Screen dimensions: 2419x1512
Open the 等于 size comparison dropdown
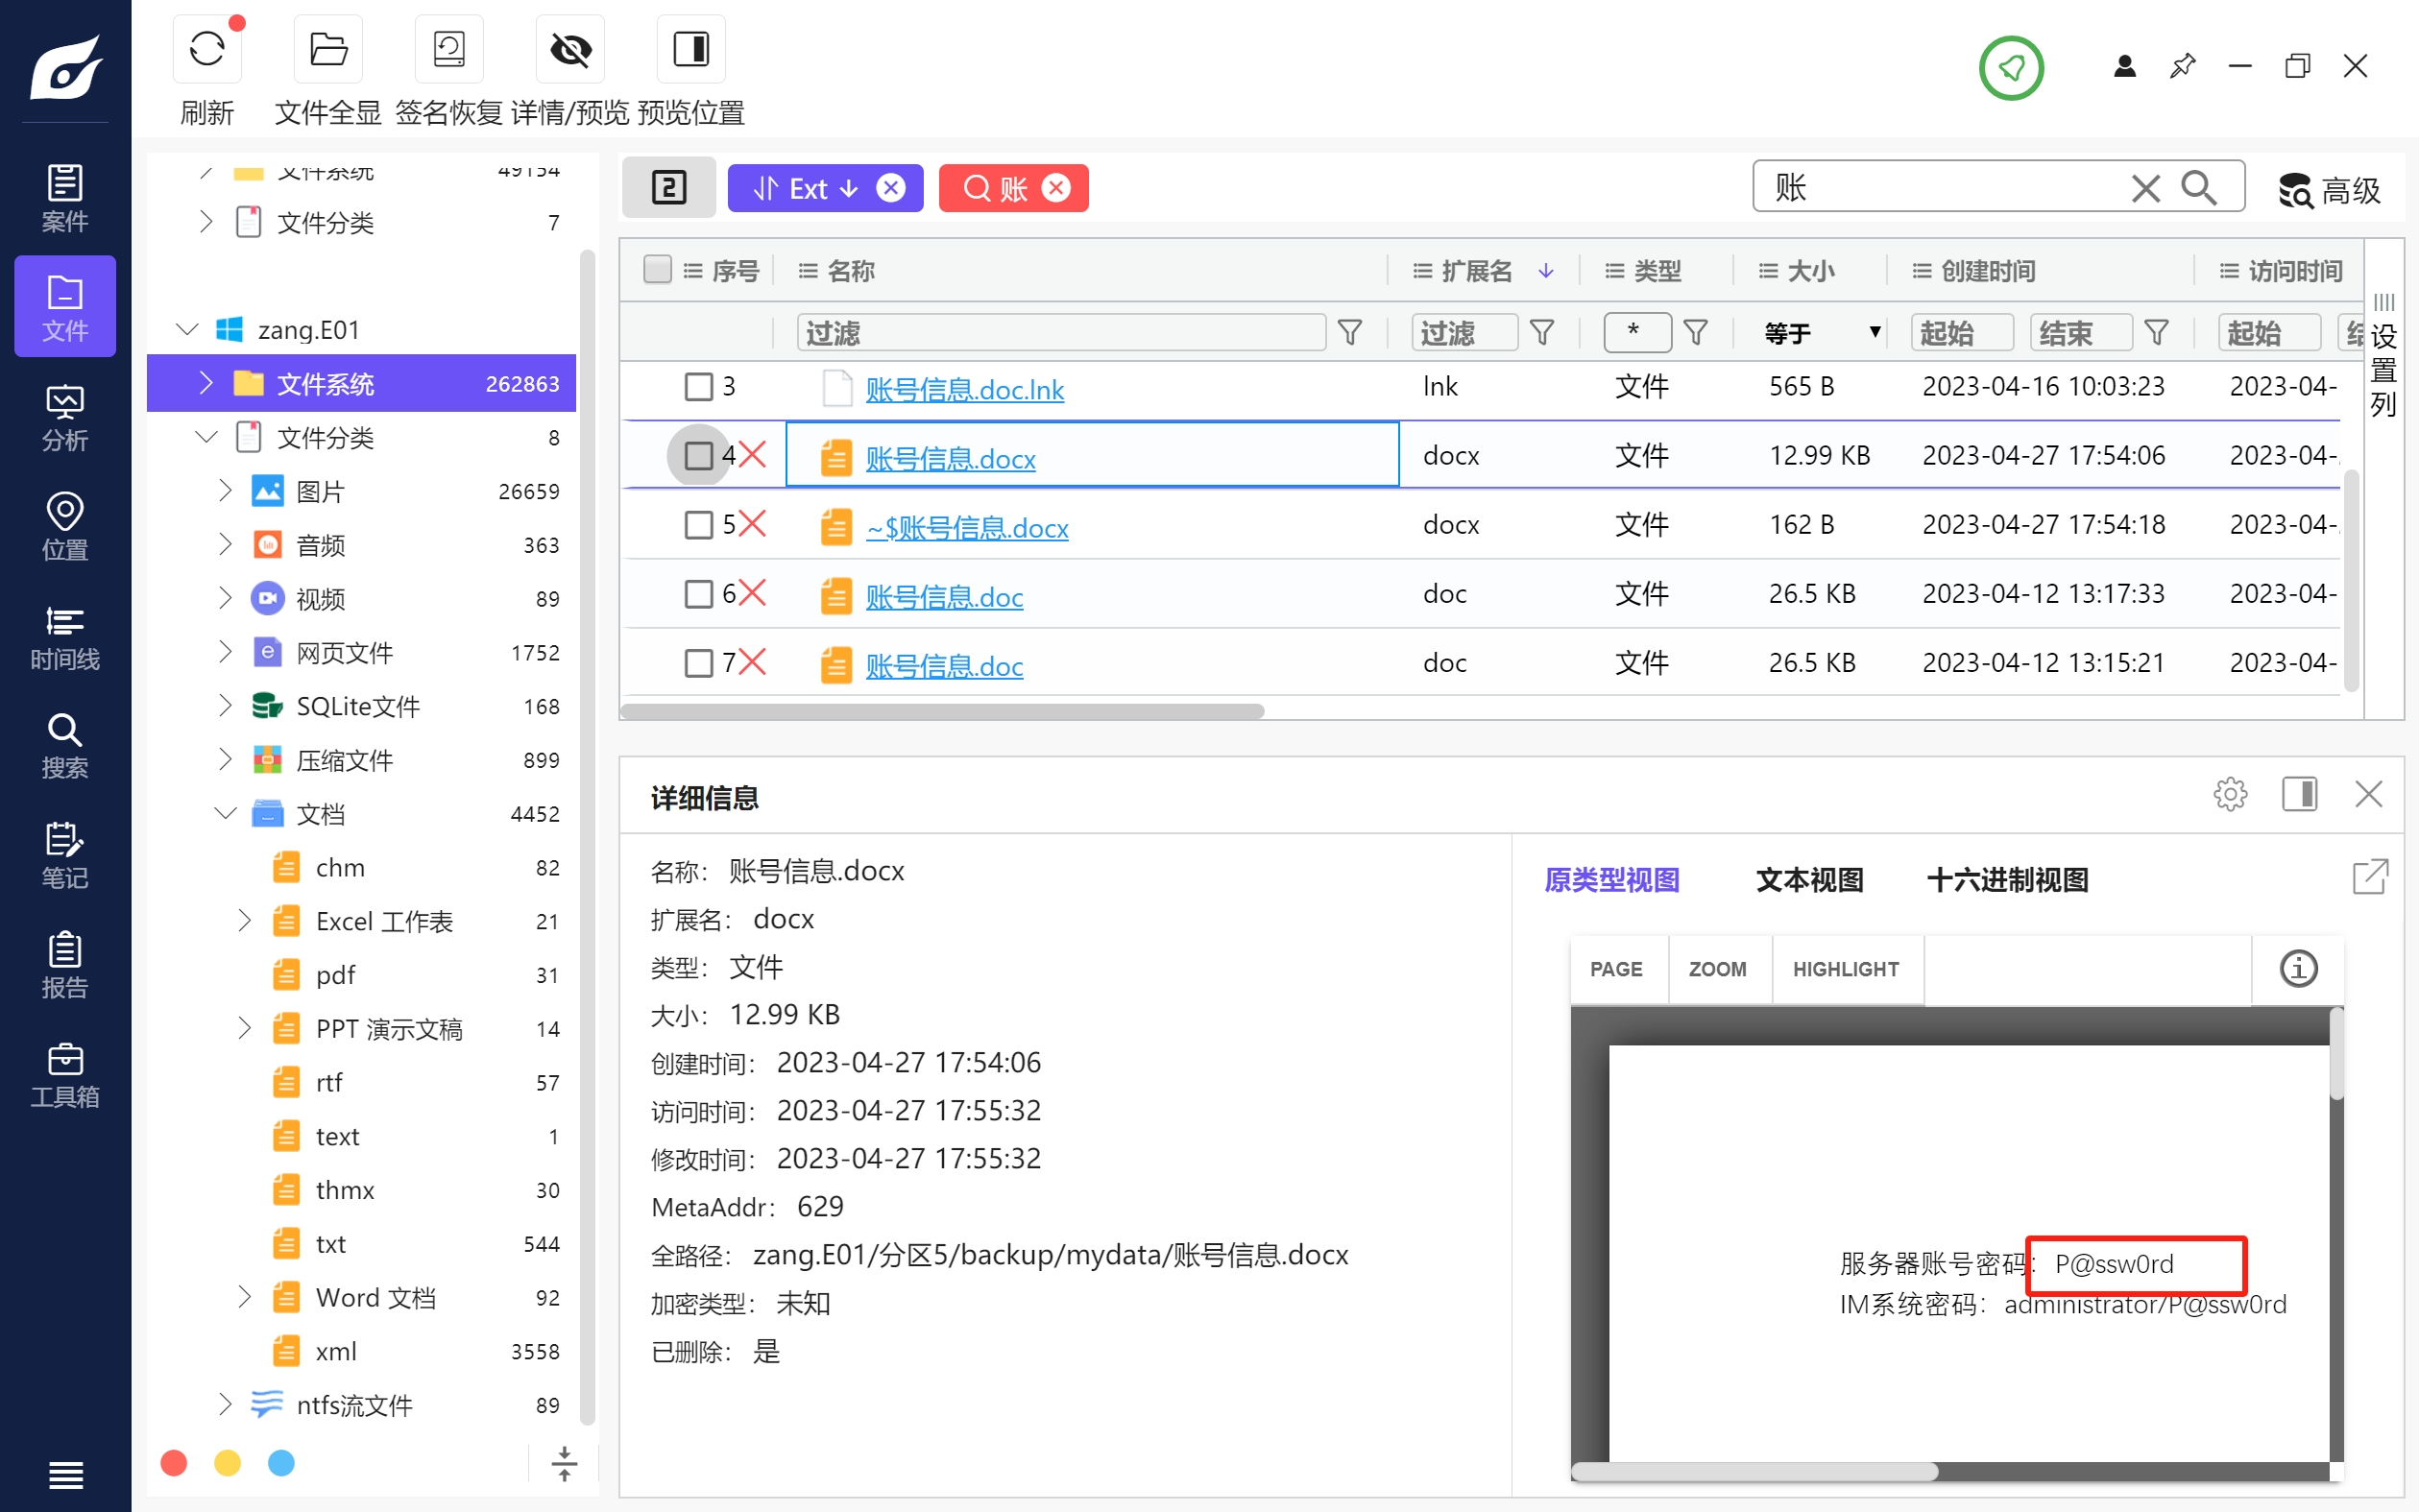1821,332
